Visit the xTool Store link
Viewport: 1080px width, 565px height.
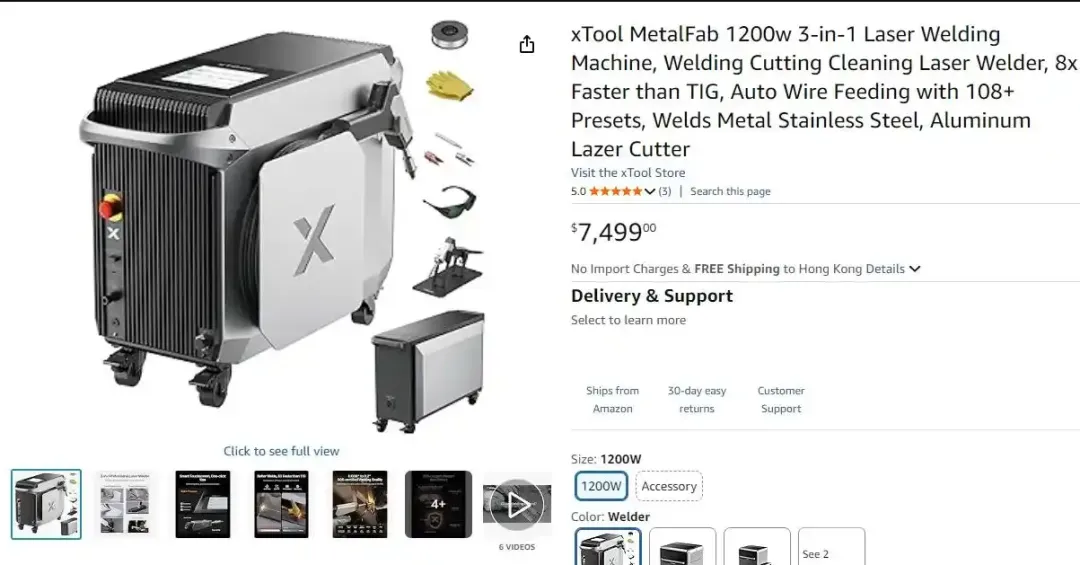click(627, 173)
